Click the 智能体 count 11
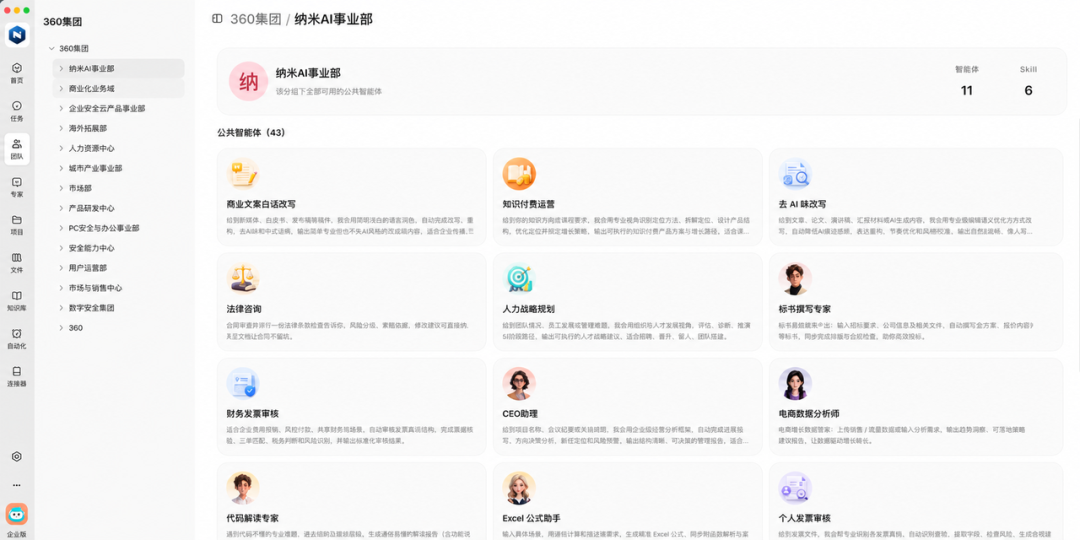This screenshot has height=540, width=1080. point(966,90)
